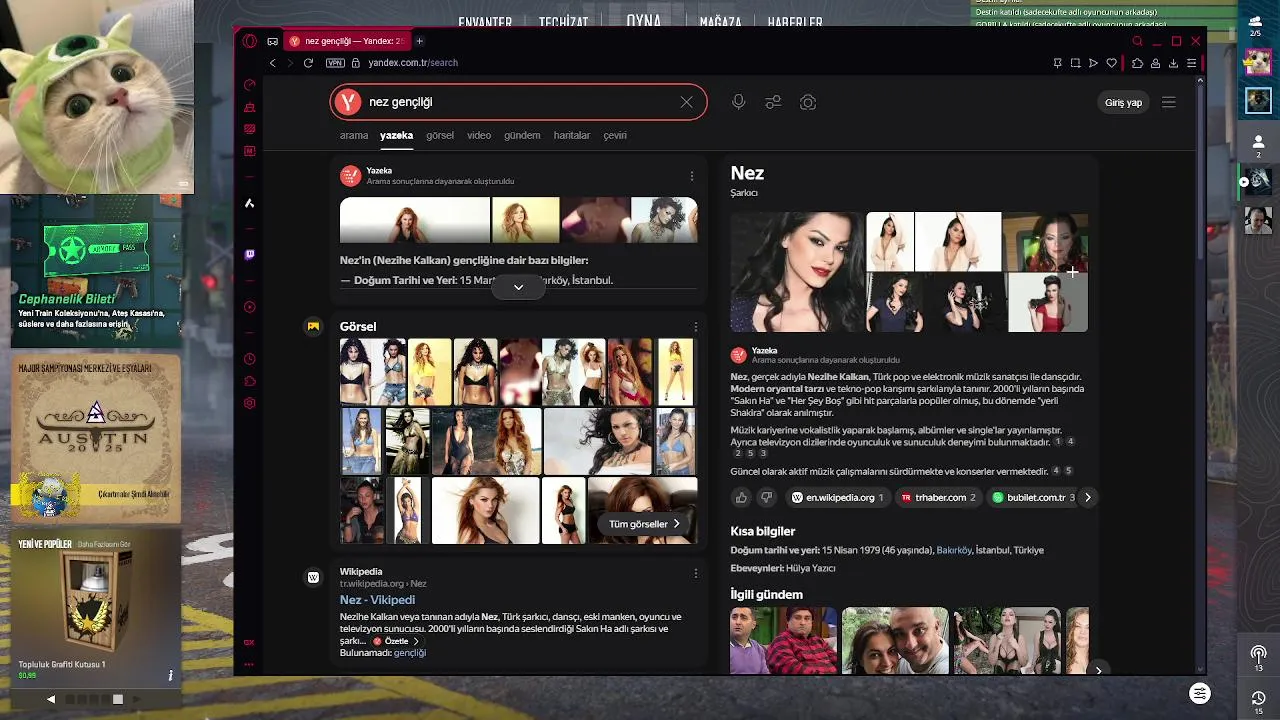Open Görsel block options three dots
This screenshot has height=720, width=1280.
tap(695, 327)
